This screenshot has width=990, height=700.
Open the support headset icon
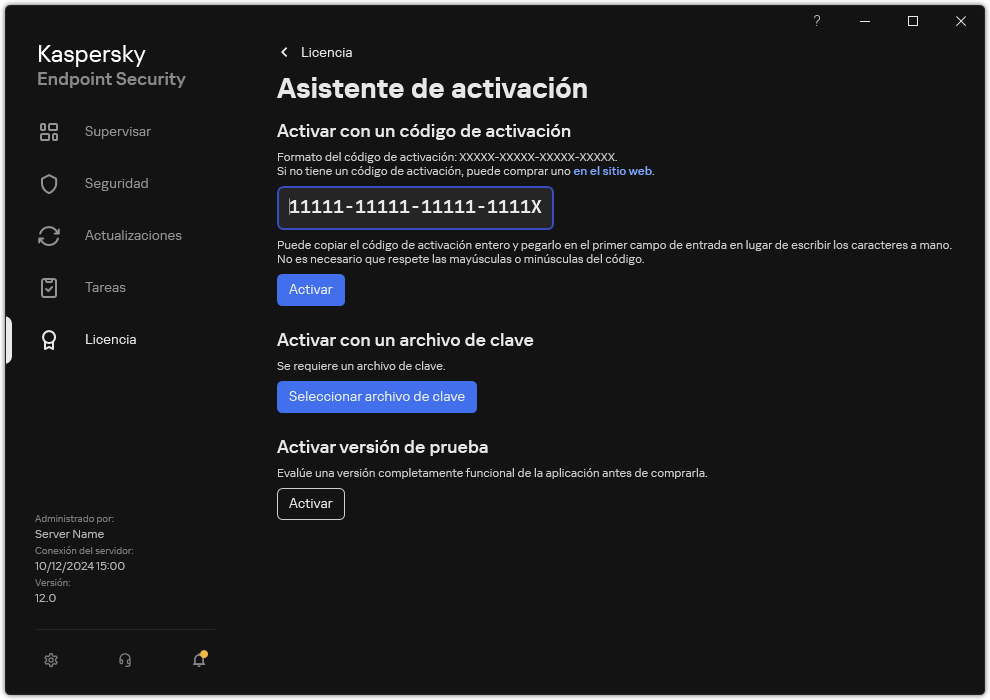click(x=124, y=660)
